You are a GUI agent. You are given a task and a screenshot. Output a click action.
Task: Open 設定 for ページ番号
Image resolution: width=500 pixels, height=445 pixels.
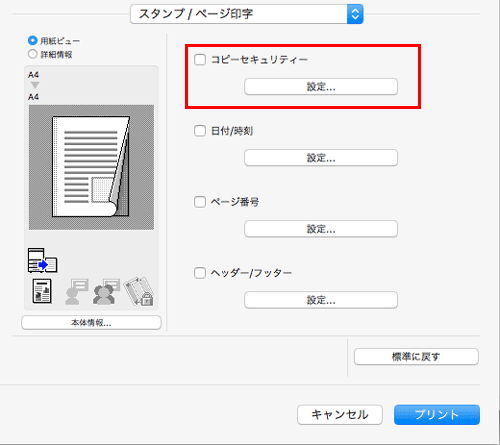click(321, 229)
